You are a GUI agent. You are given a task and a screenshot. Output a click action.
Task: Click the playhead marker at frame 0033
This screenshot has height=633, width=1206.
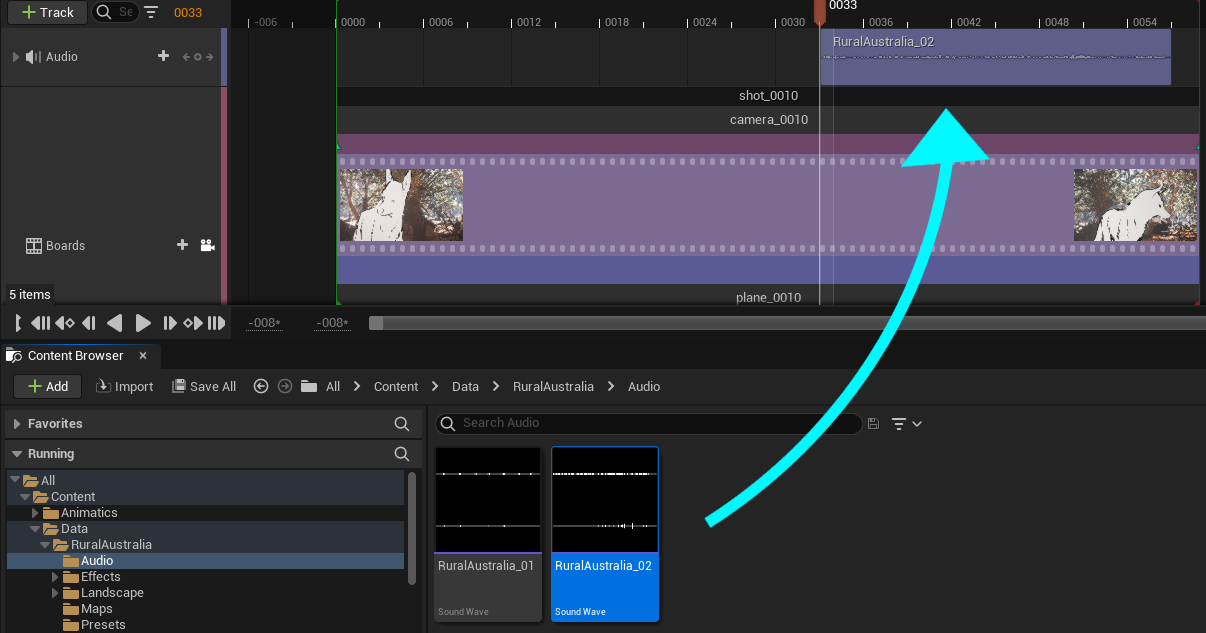pyautogui.click(x=820, y=12)
